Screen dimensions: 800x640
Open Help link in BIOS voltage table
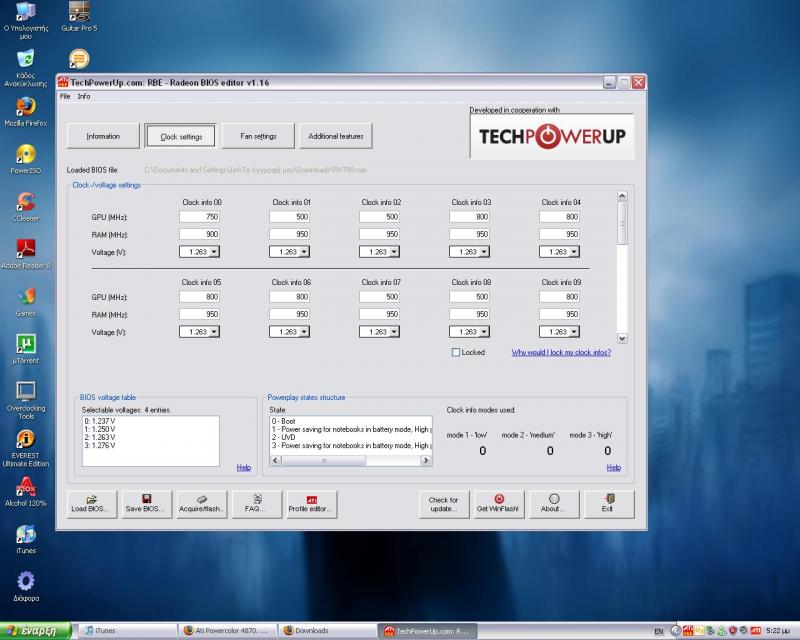pos(244,467)
